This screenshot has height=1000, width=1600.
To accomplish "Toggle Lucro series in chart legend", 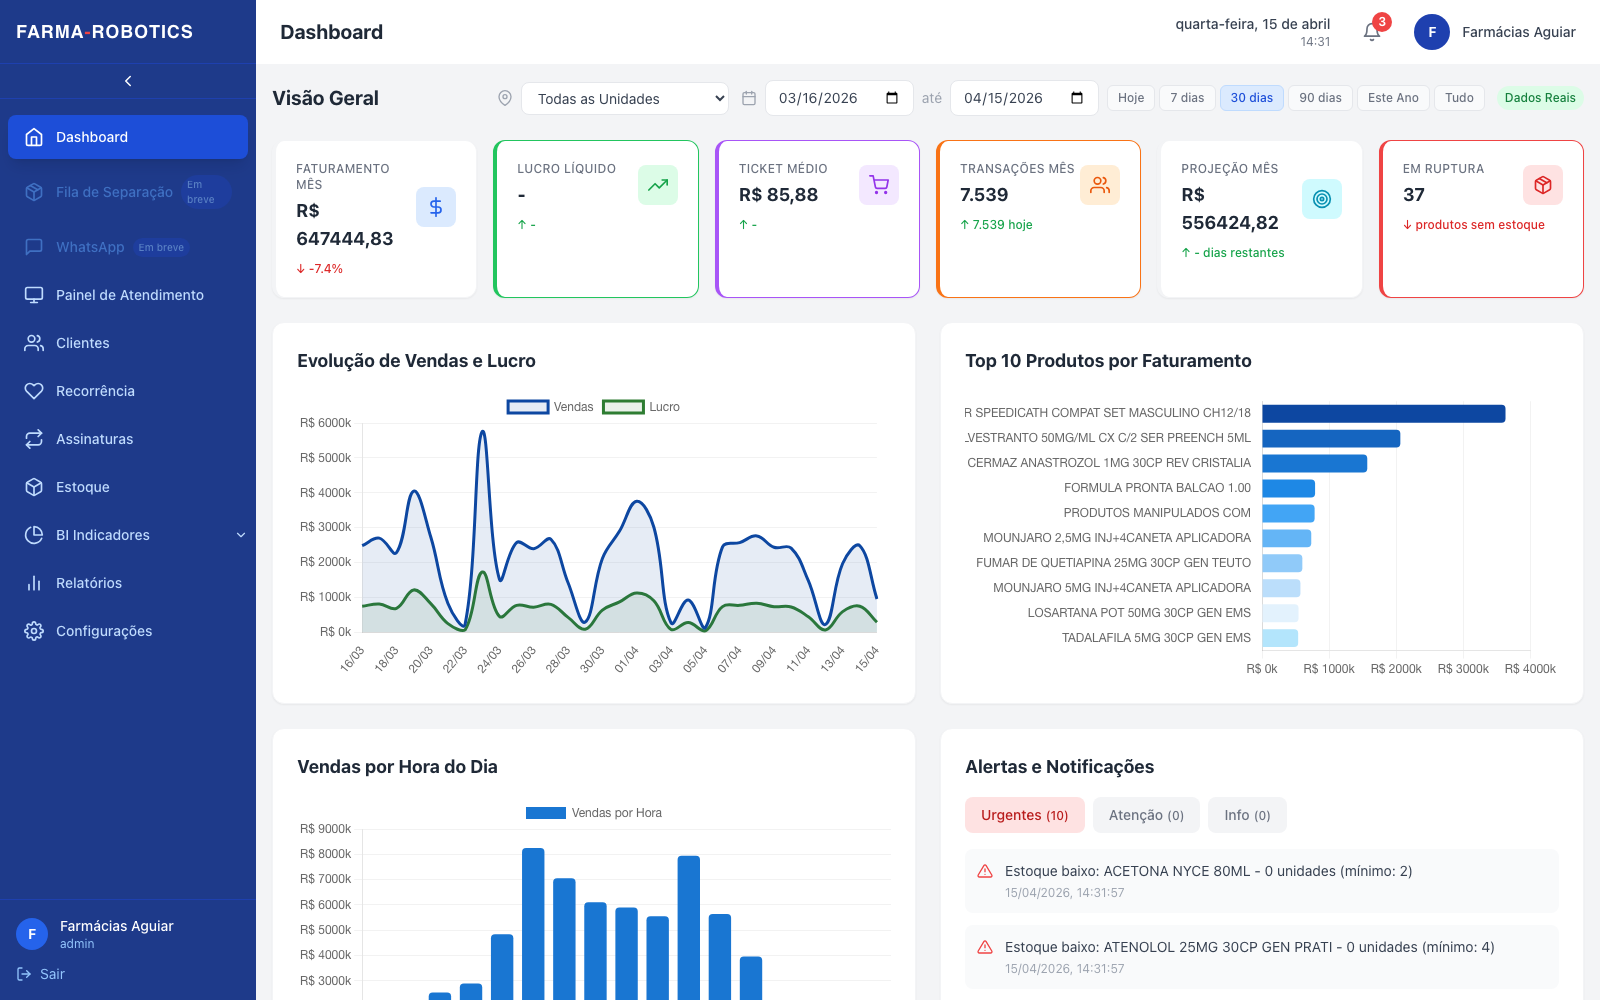I will (x=641, y=407).
